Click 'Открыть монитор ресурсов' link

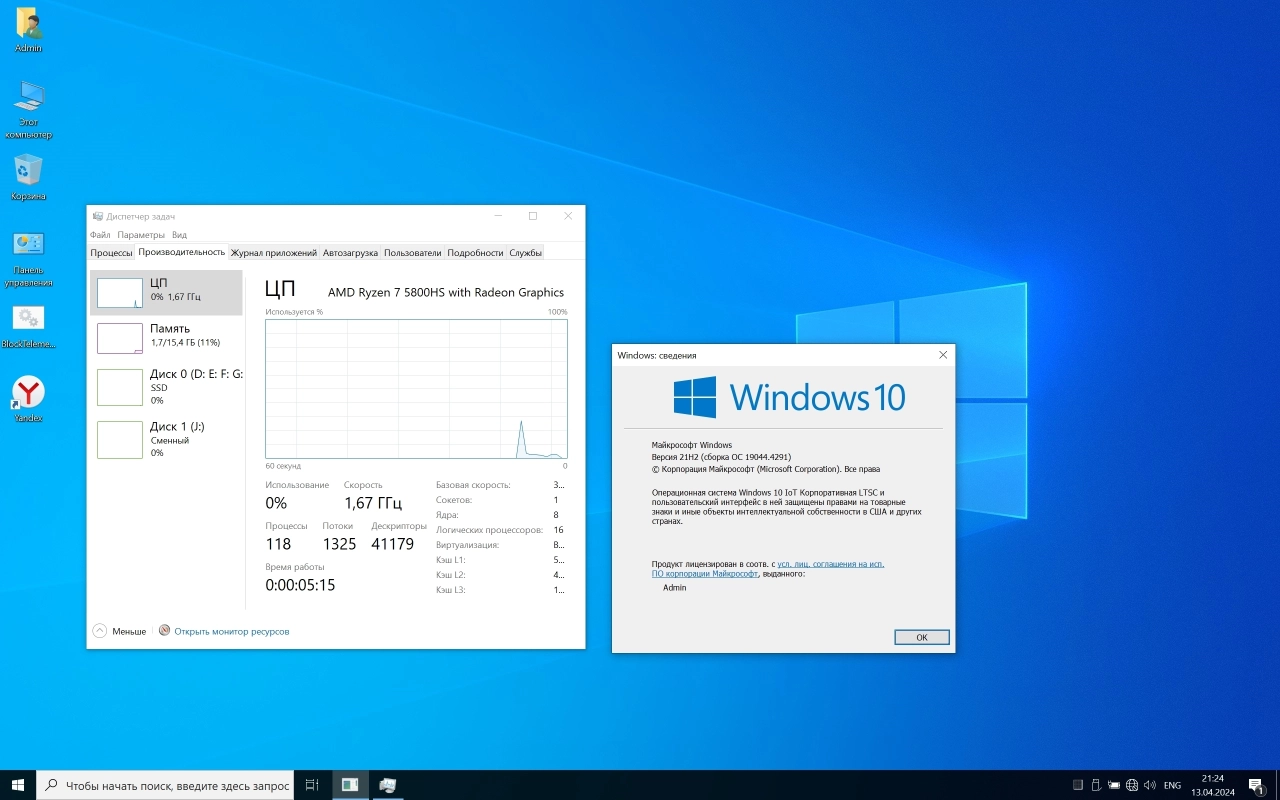coord(232,632)
